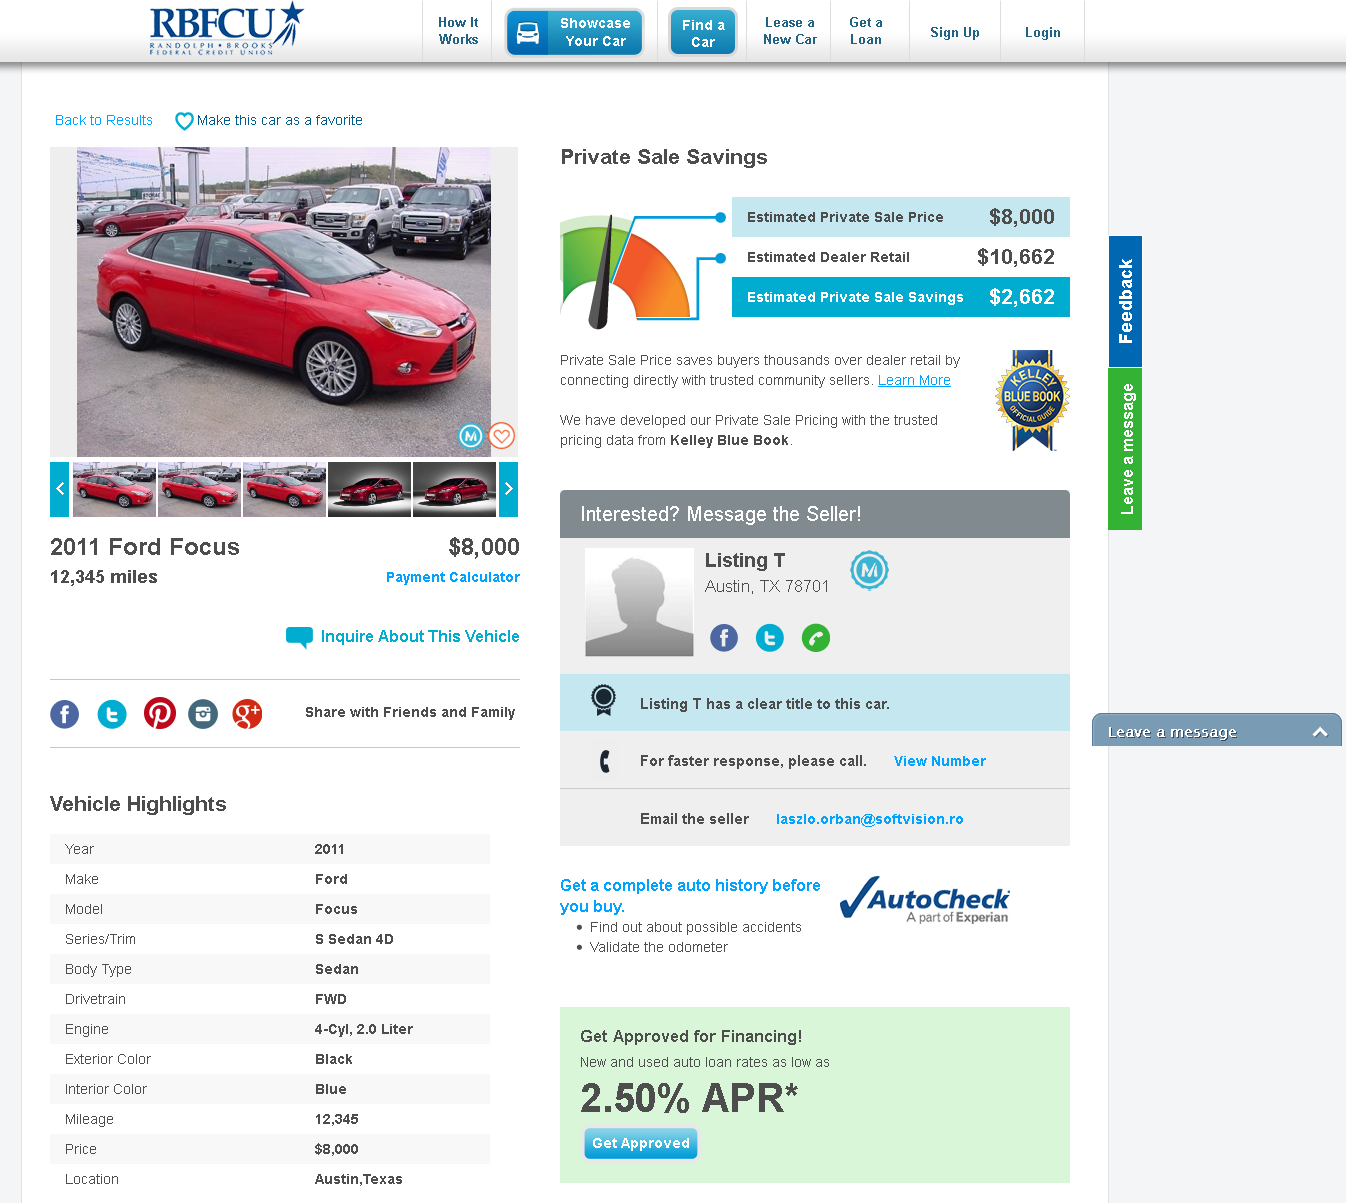The height and width of the screenshot is (1203, 1346).
Task: Click the Black exterior color value
Action: coord(334,1059)
